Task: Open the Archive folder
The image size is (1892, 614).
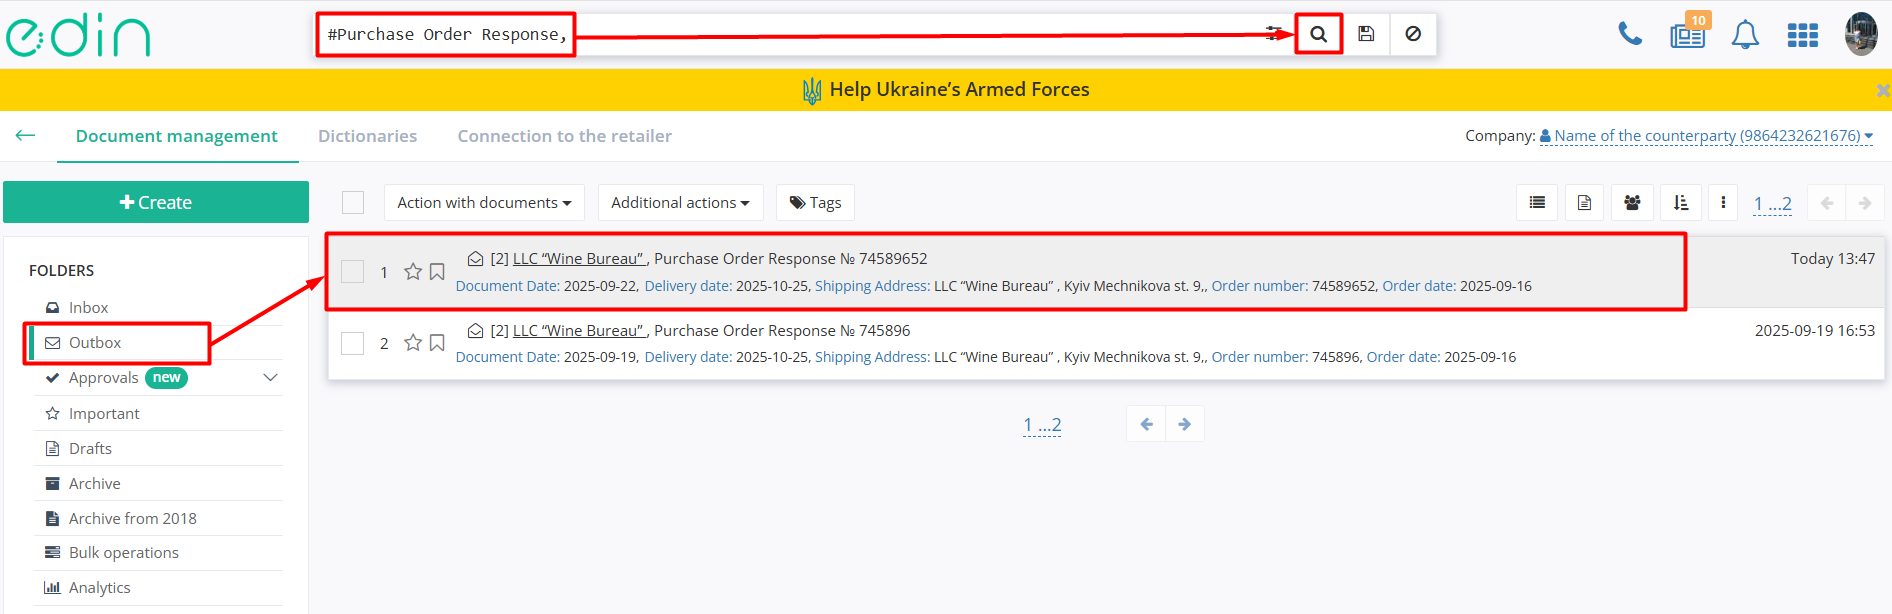Action: 94,483
